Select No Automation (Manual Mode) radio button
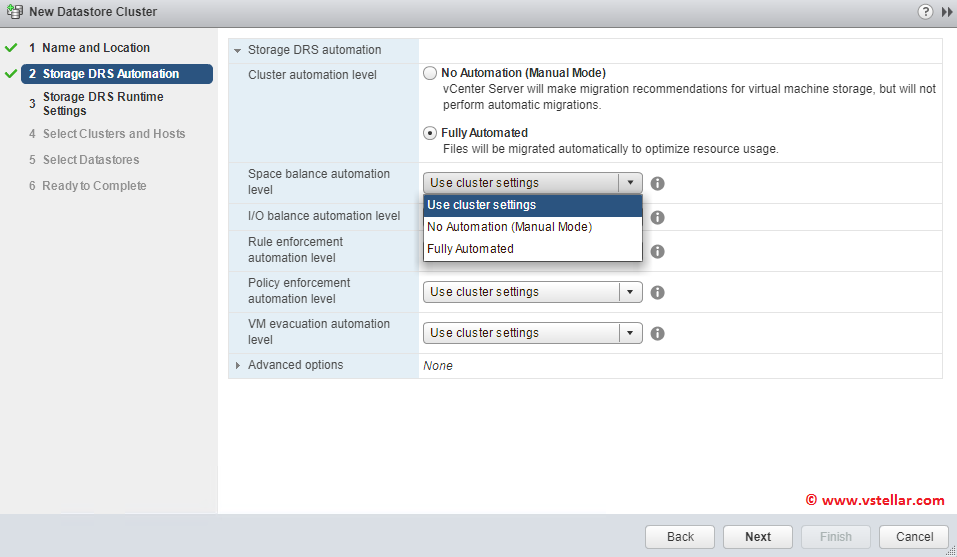957x557 pixels. [x=430, y=73]
